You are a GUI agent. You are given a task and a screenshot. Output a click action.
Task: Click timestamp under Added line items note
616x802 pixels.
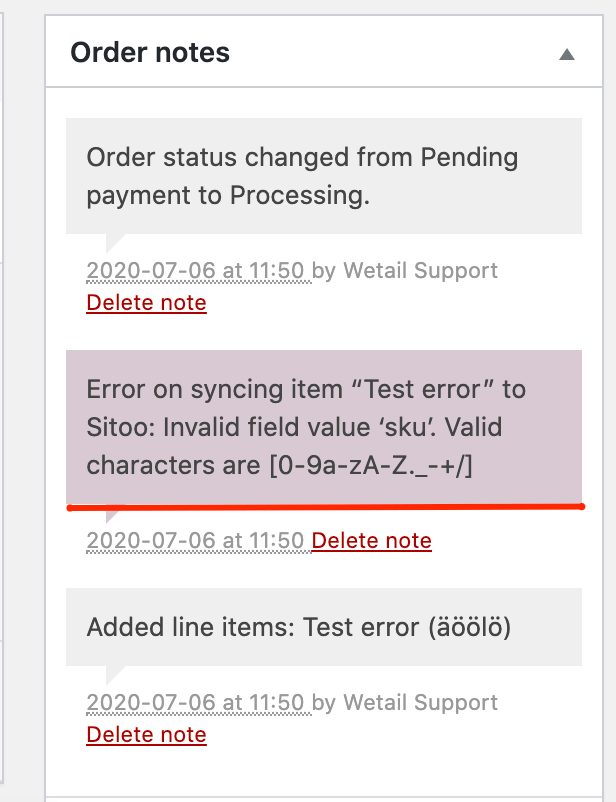click(x=198, y=702)
